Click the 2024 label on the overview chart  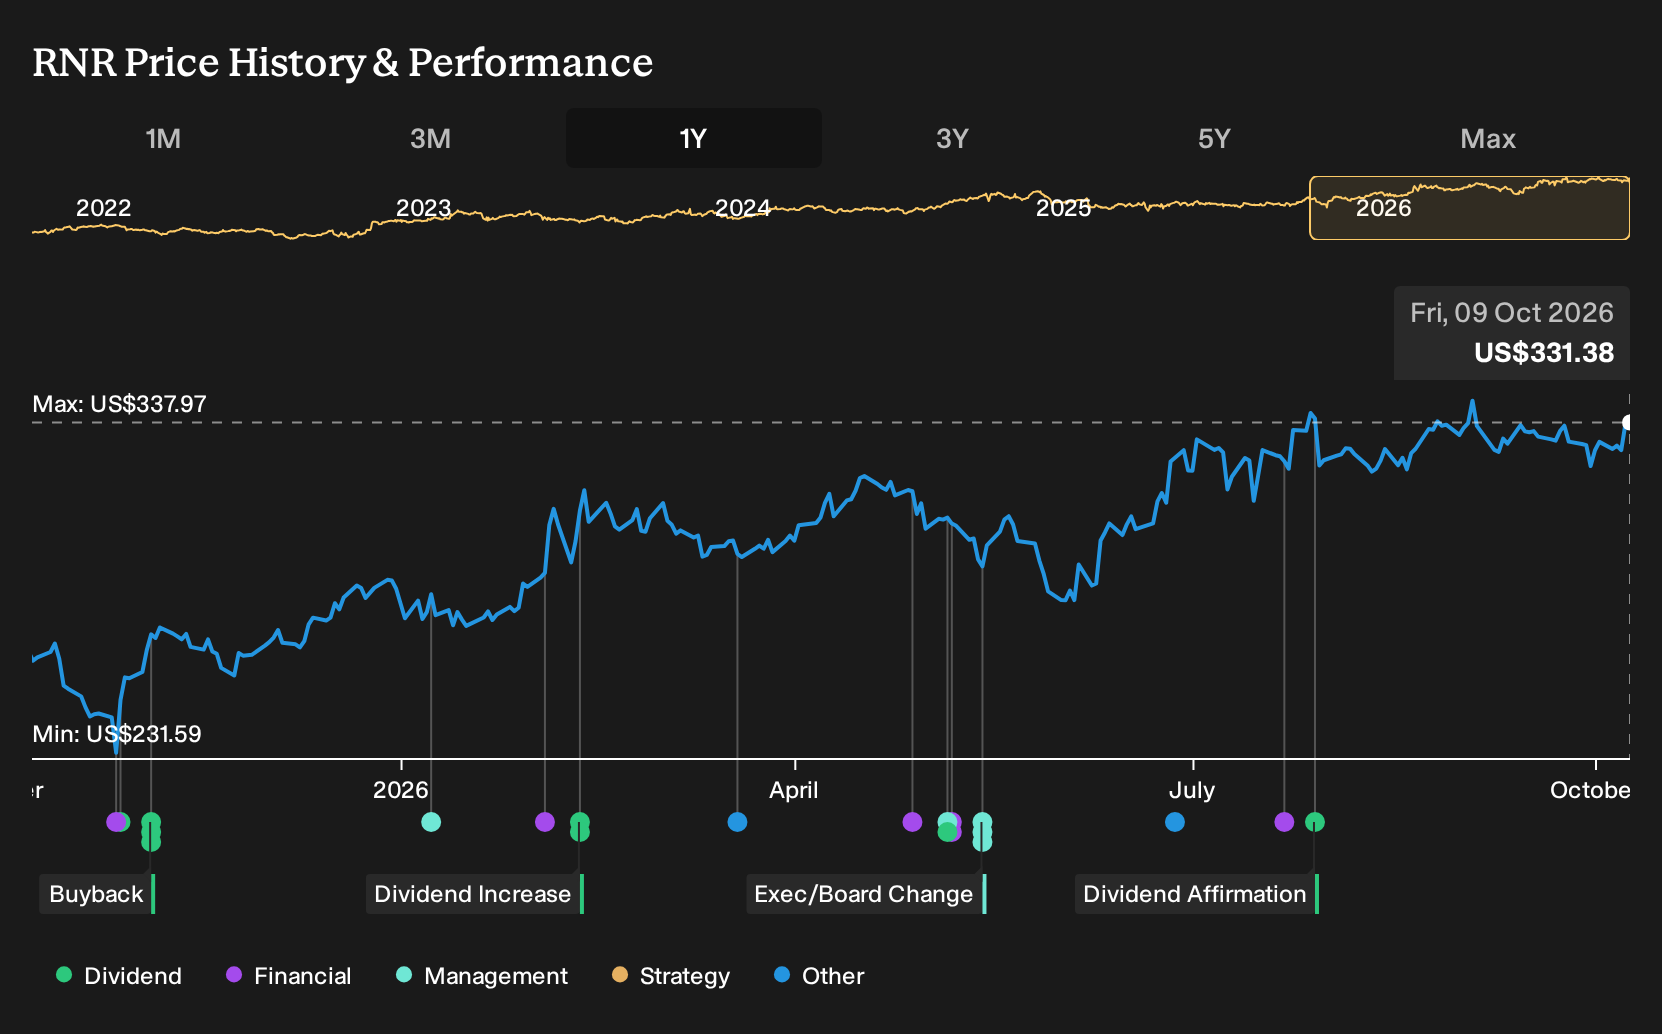(x=743, y=208)
